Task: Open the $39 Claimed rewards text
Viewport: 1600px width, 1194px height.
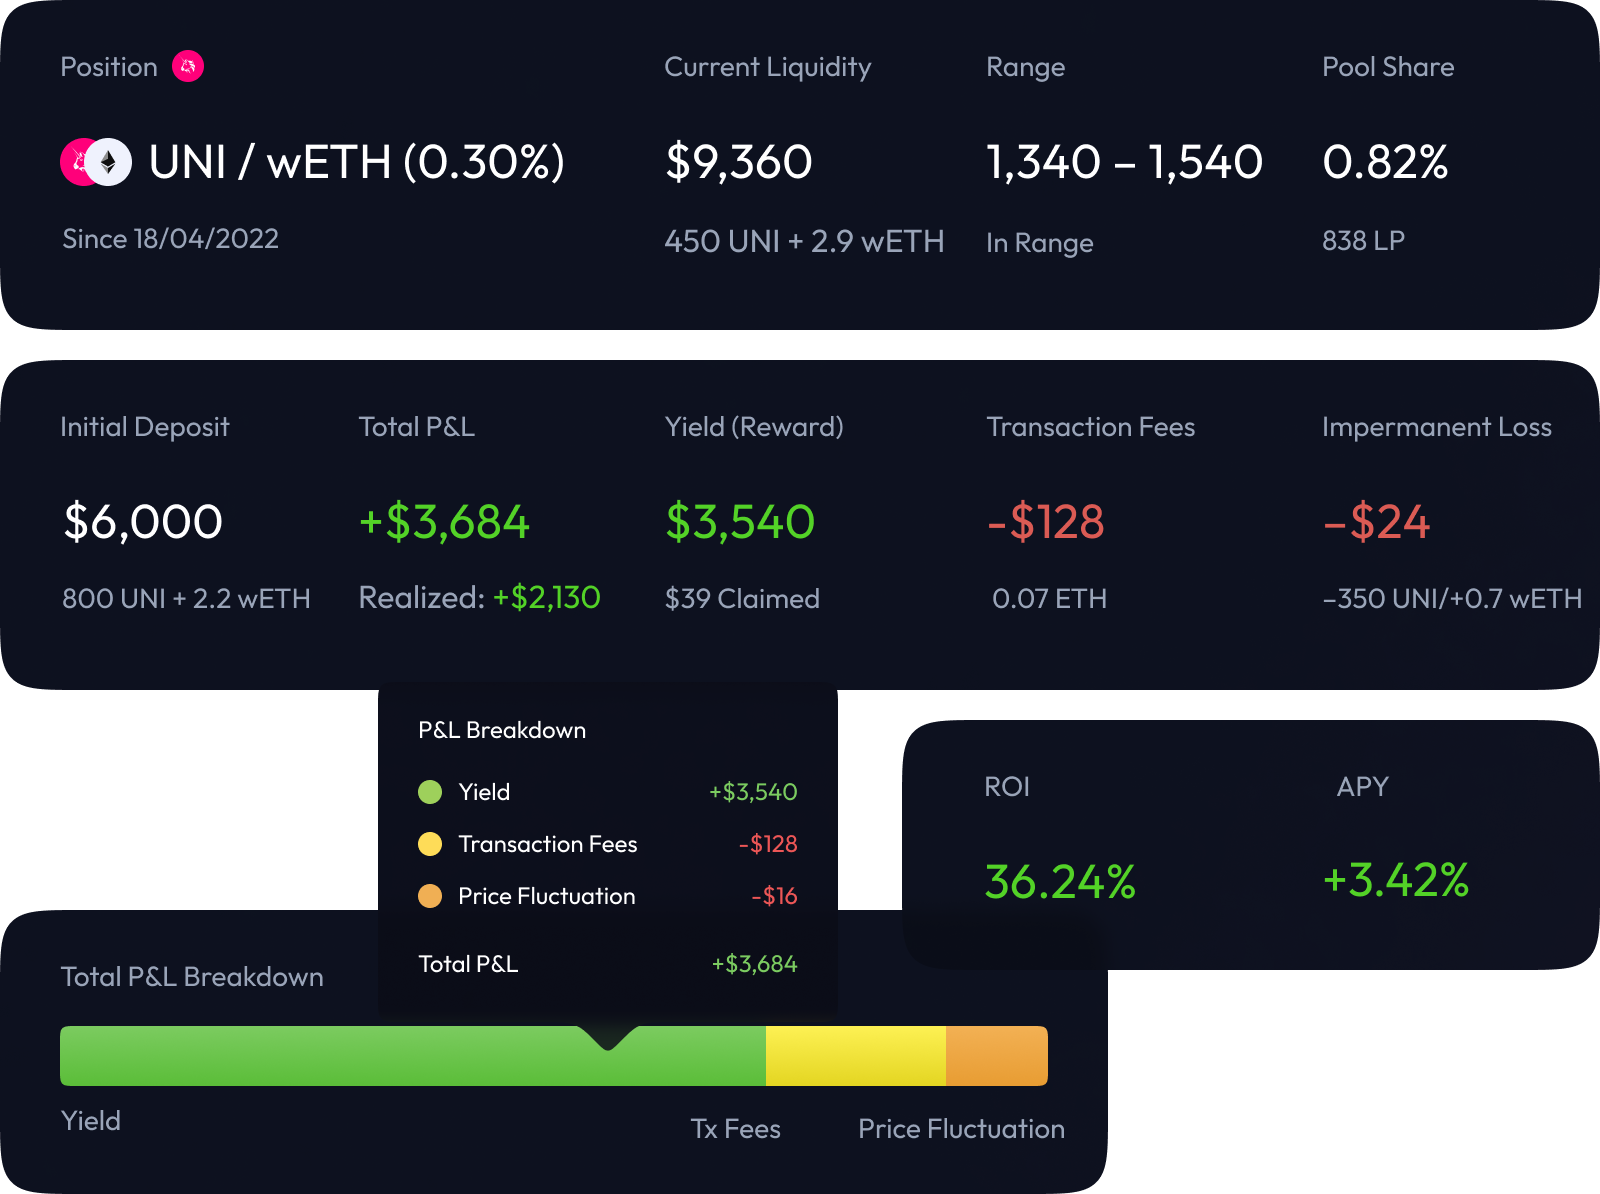Action: click(742, 599)
